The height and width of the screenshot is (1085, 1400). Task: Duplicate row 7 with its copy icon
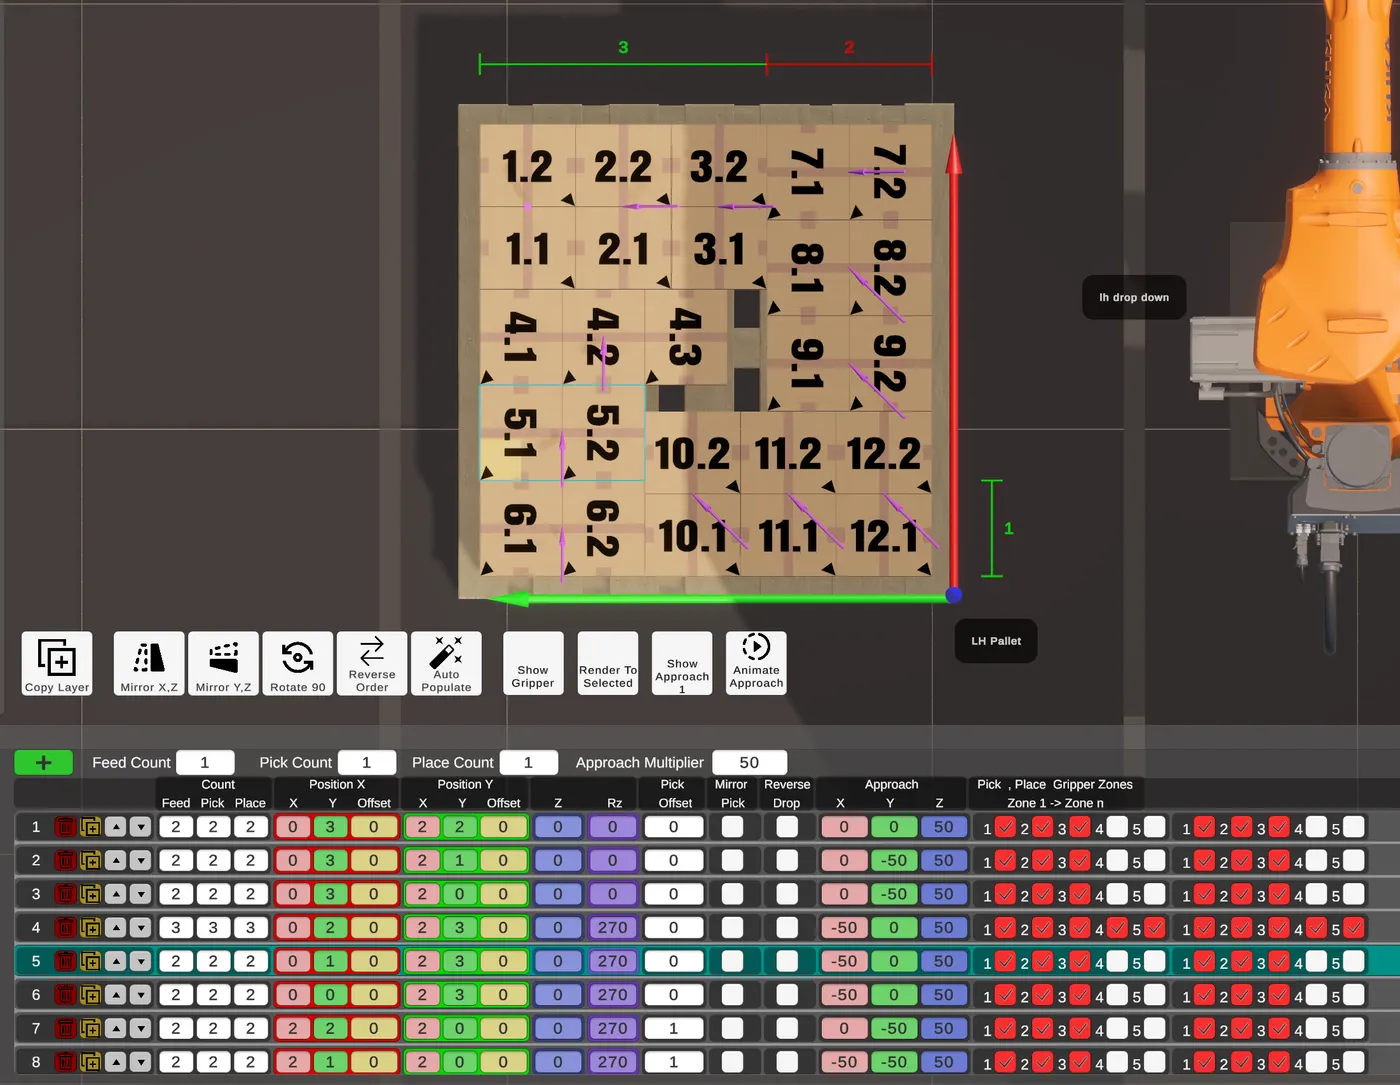90,1028
